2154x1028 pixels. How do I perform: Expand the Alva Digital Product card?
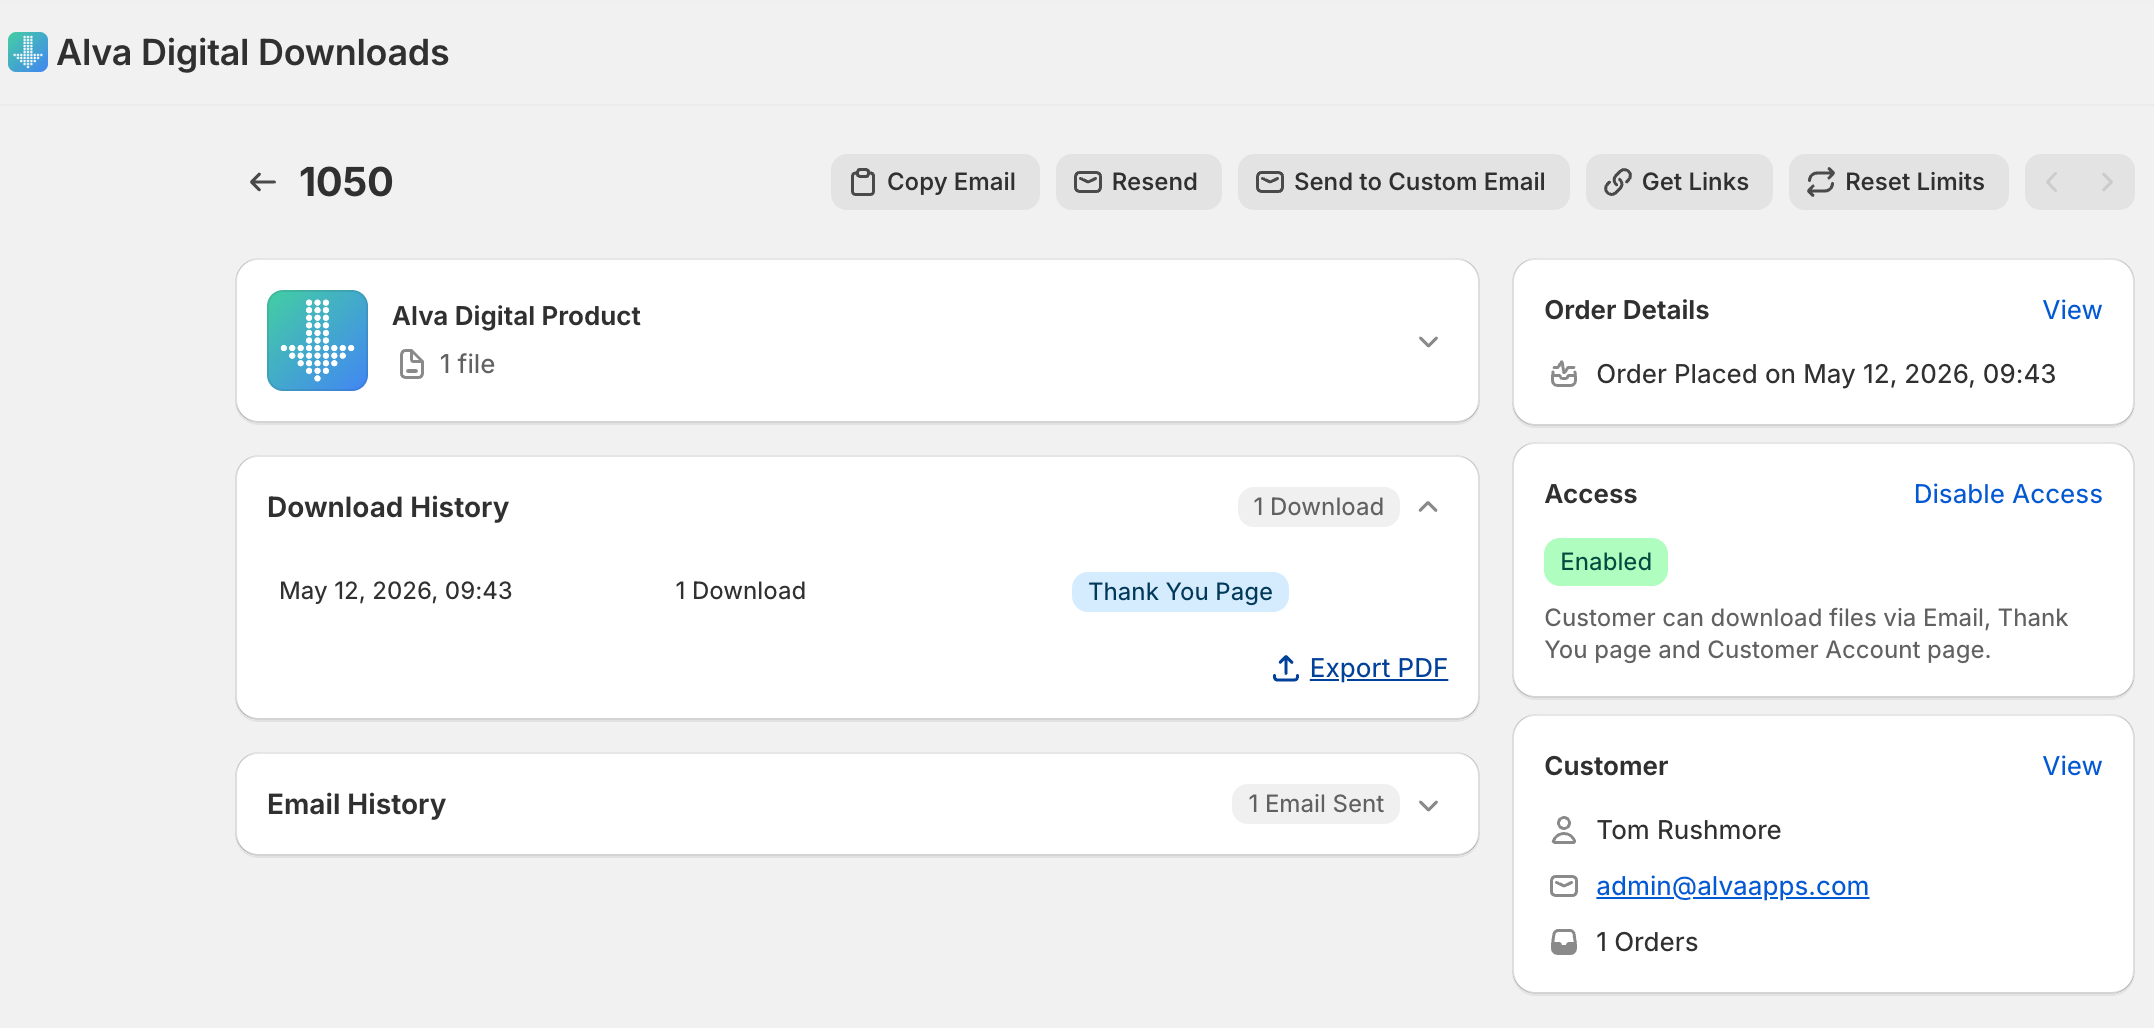click(x=1428, y=341)
